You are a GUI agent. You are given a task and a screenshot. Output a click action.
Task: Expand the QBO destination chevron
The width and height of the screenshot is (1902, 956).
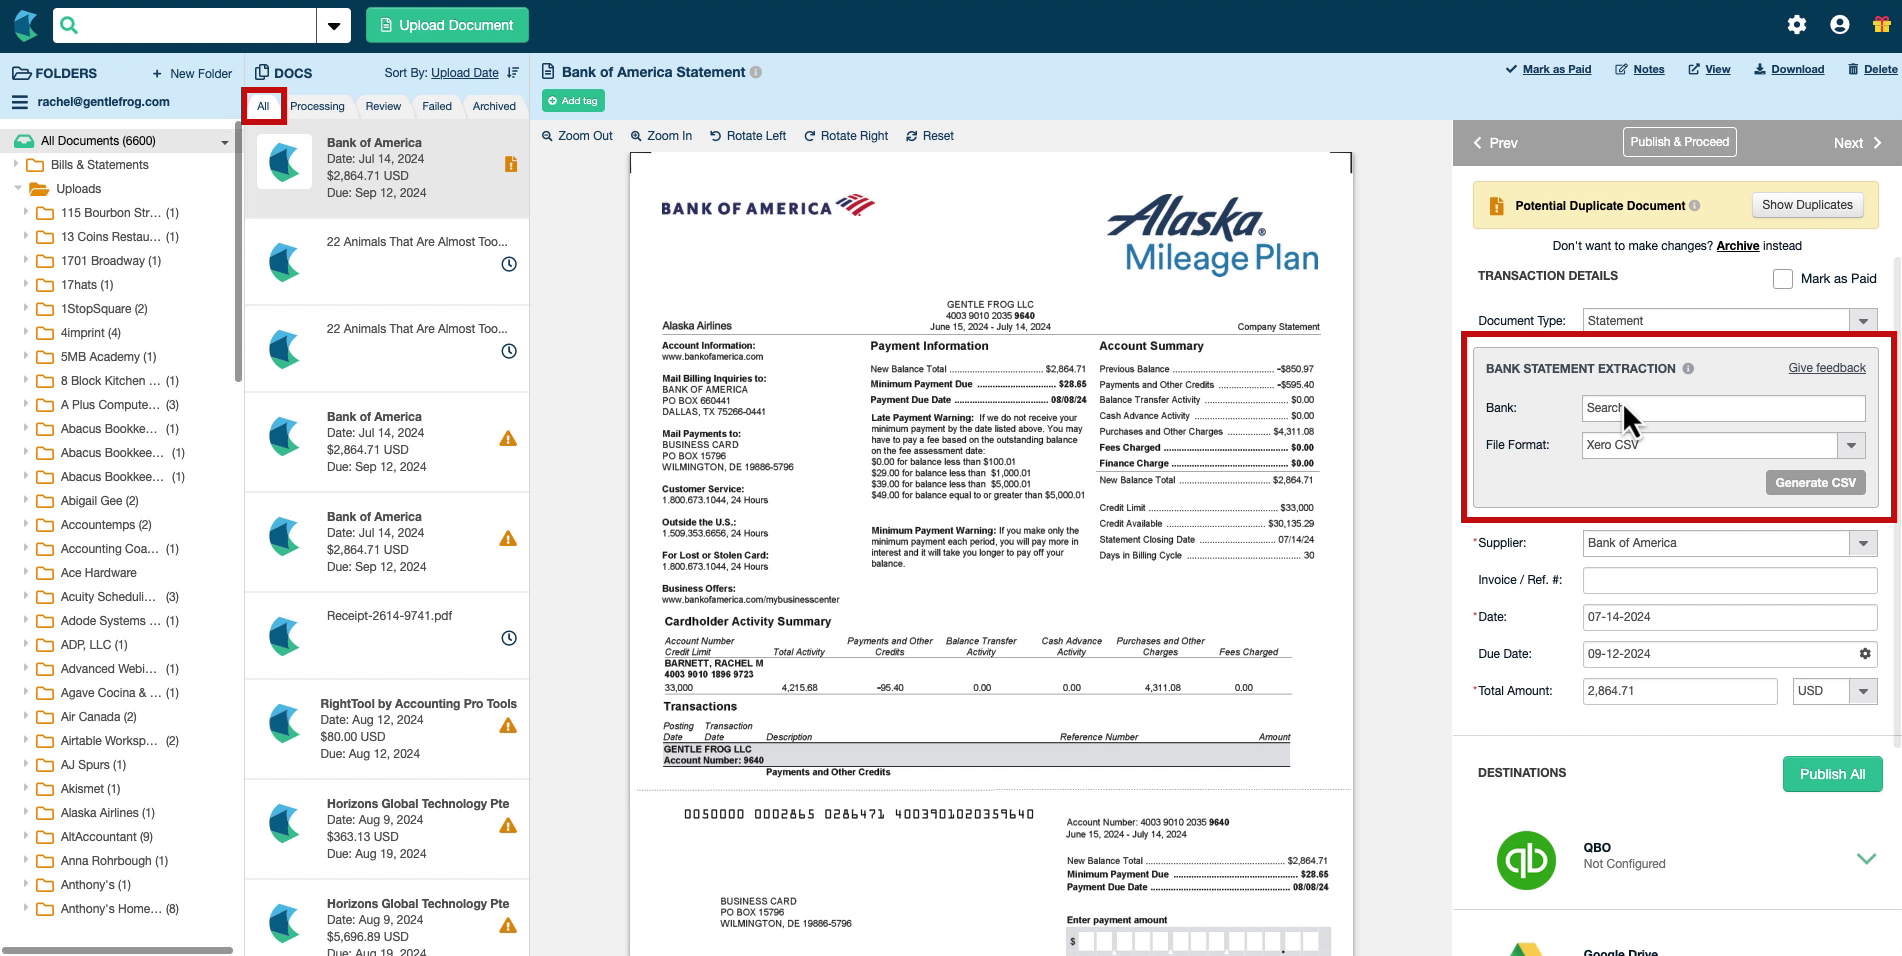1866,859
